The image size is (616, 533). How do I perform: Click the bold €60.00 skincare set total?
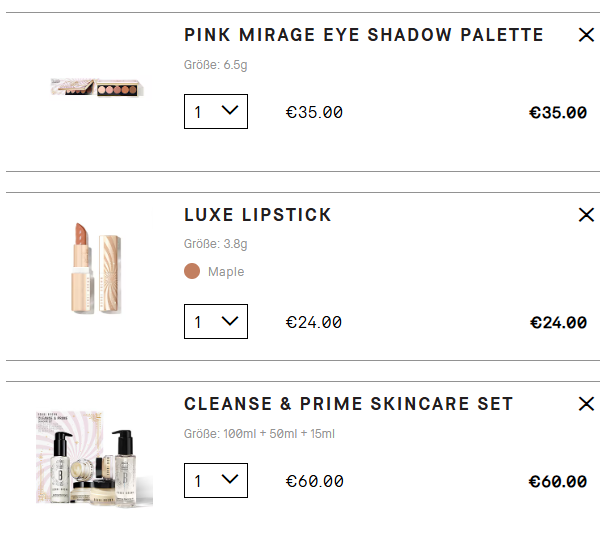point(557,482)
